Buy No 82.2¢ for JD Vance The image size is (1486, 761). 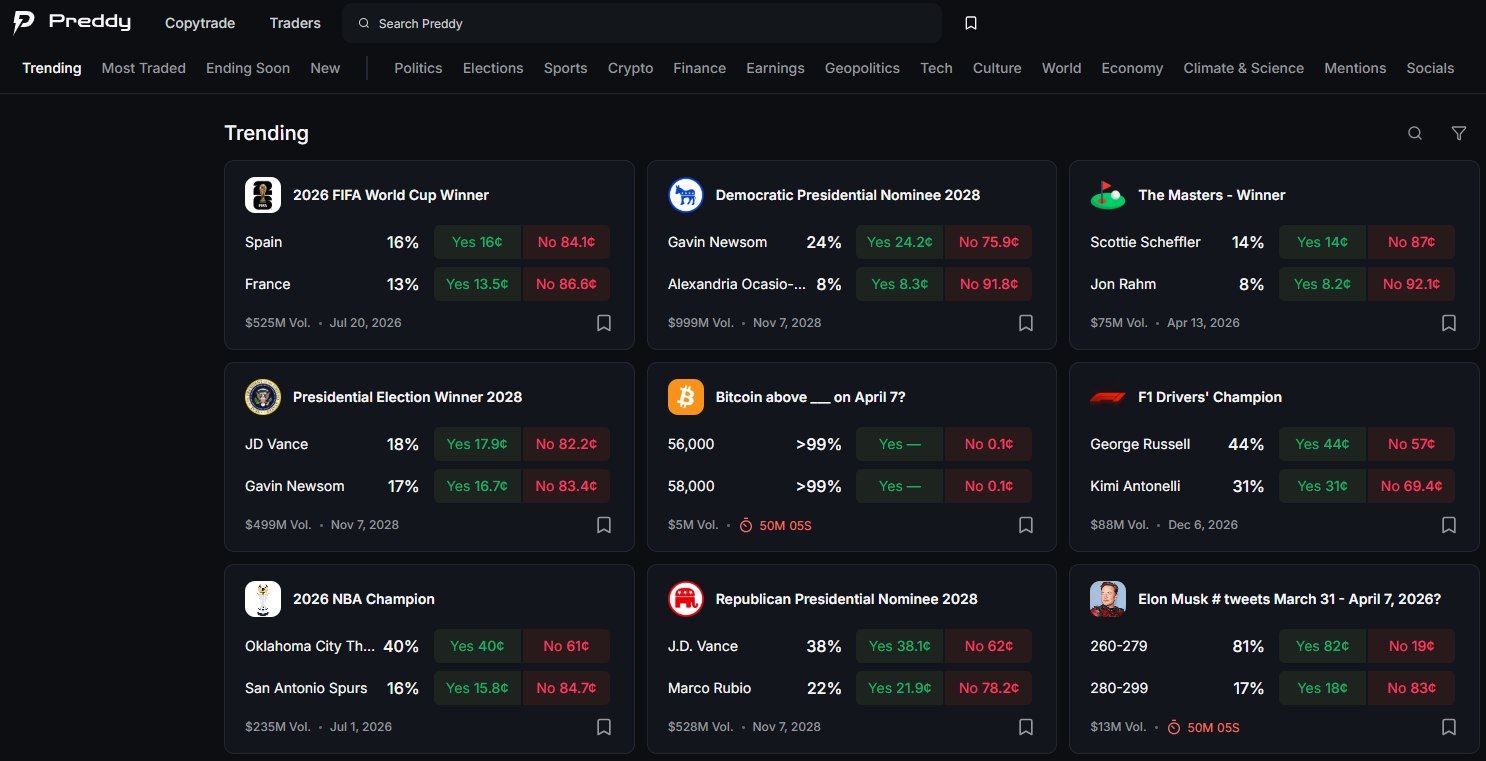[566, 444]
